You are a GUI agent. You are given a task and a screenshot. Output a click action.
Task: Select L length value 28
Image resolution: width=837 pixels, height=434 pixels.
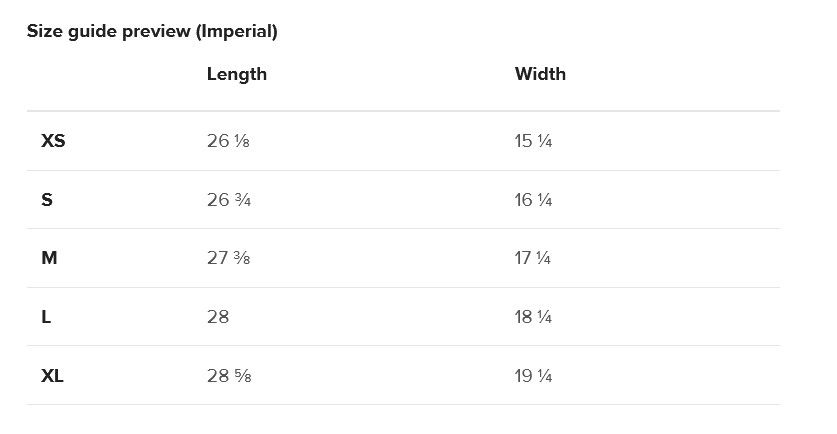pos(218,317)
